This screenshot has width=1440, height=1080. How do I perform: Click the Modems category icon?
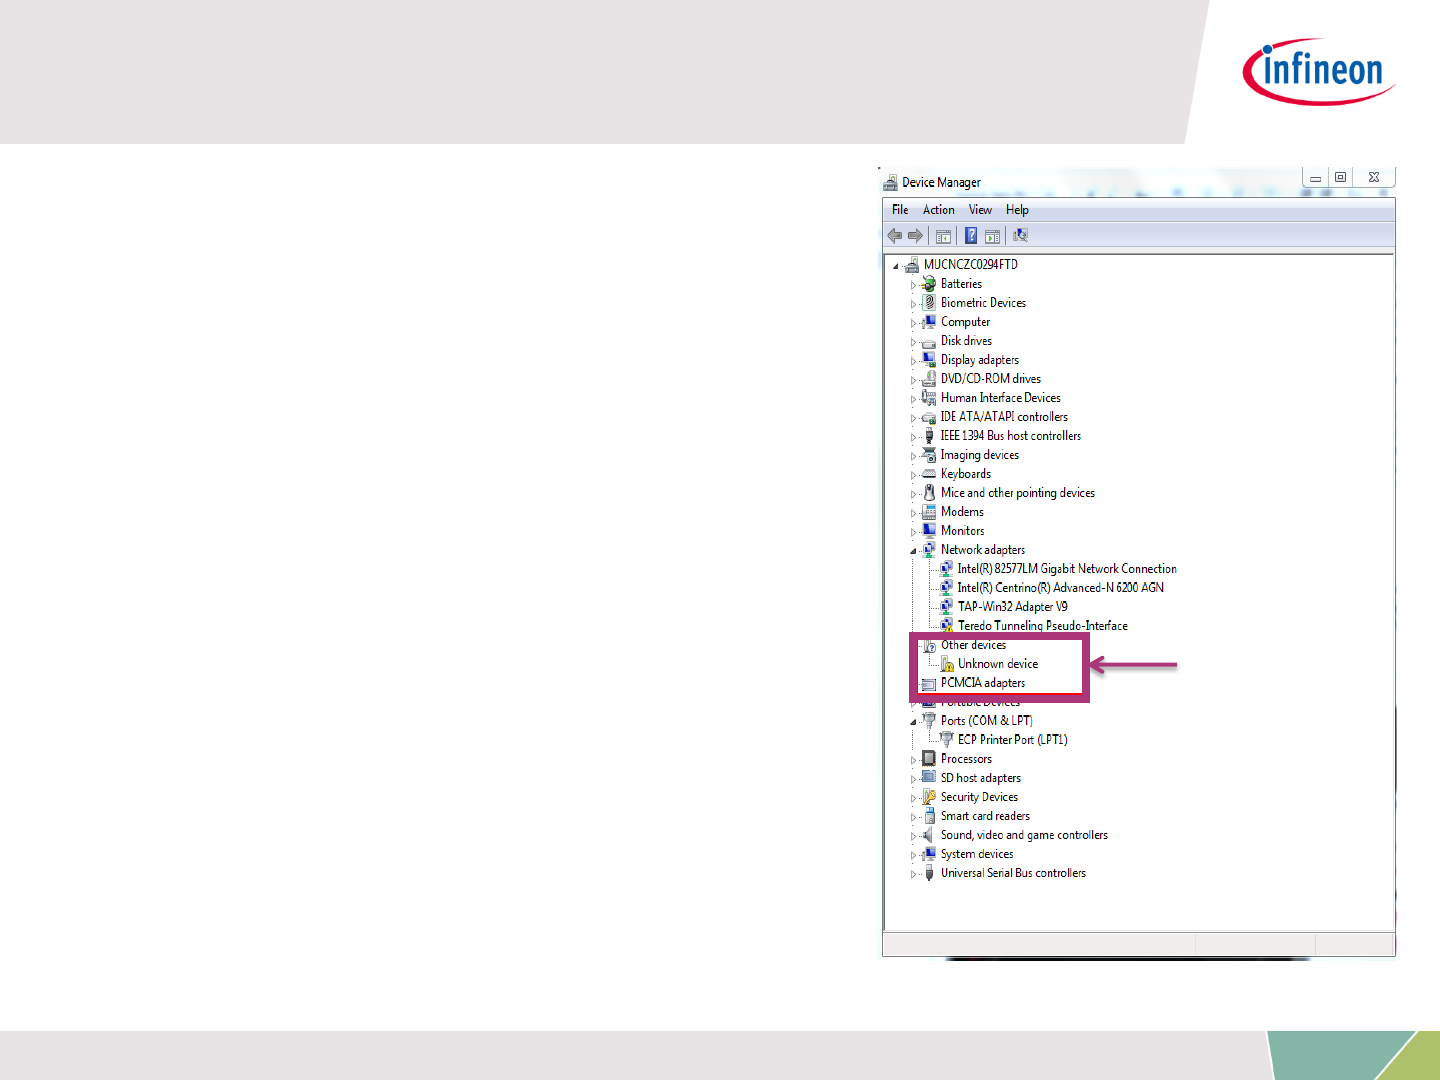pos(929,512)
